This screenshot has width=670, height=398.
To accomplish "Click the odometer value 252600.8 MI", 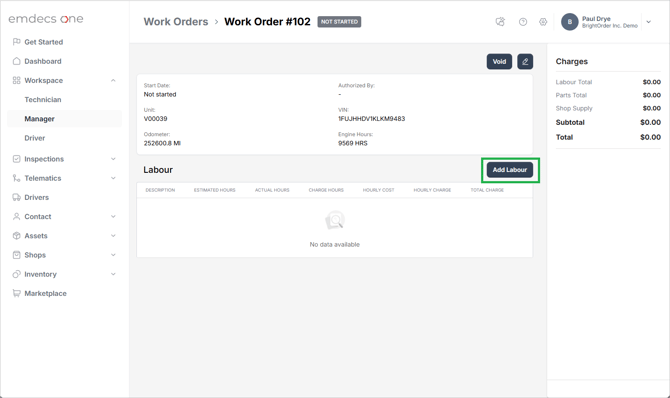I will pos(162,143).
